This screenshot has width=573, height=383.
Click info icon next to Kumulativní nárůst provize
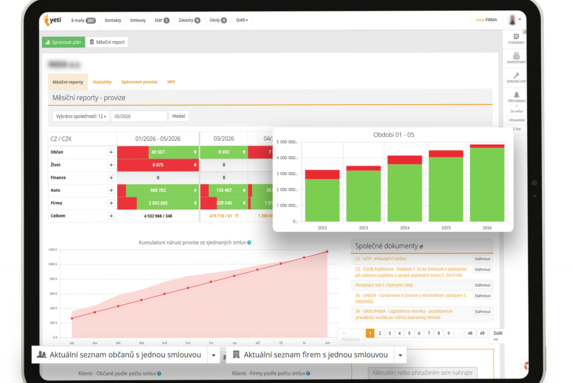pos(249,242)
